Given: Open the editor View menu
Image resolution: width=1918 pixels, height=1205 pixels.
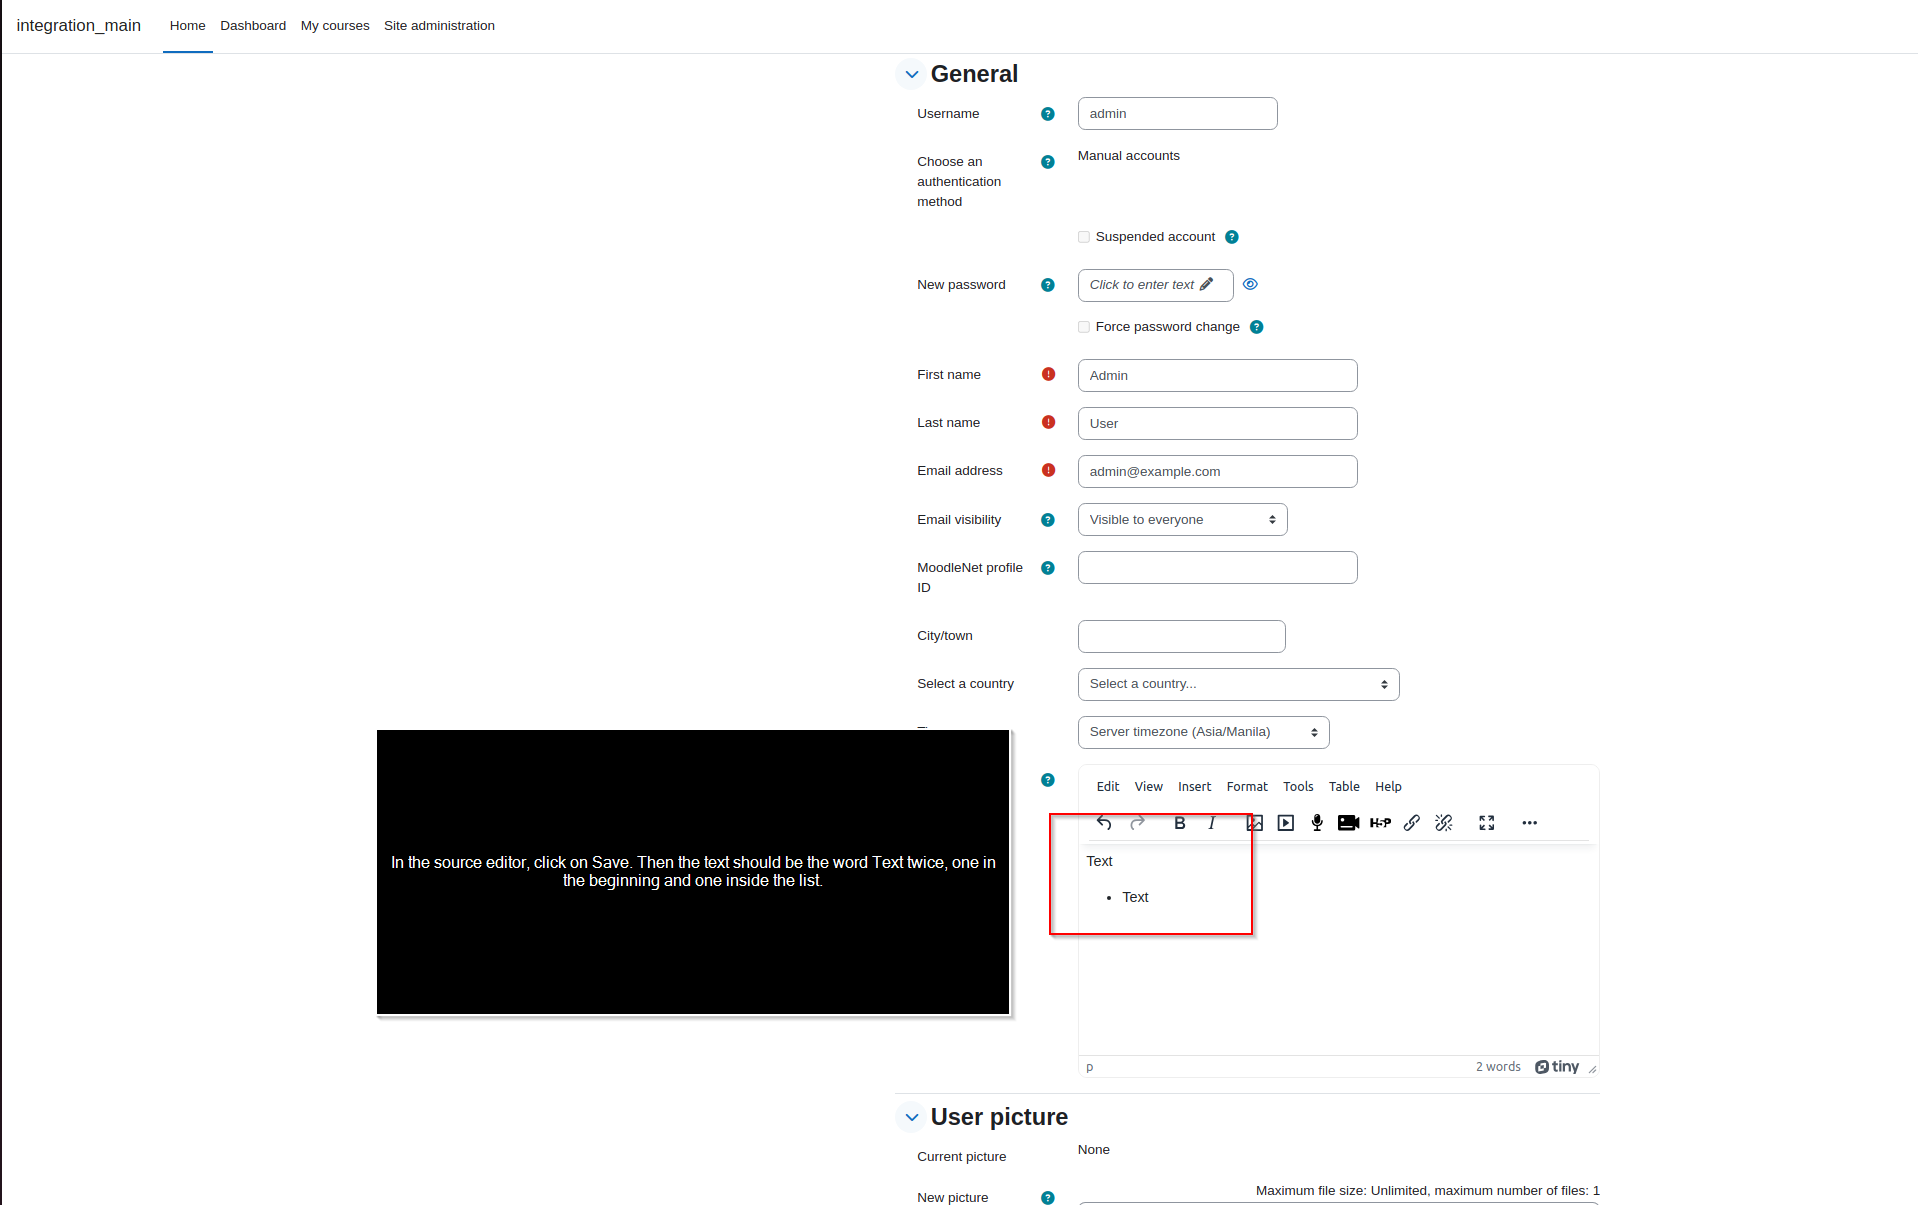Looking at the screenshot, I should 1148,787.
